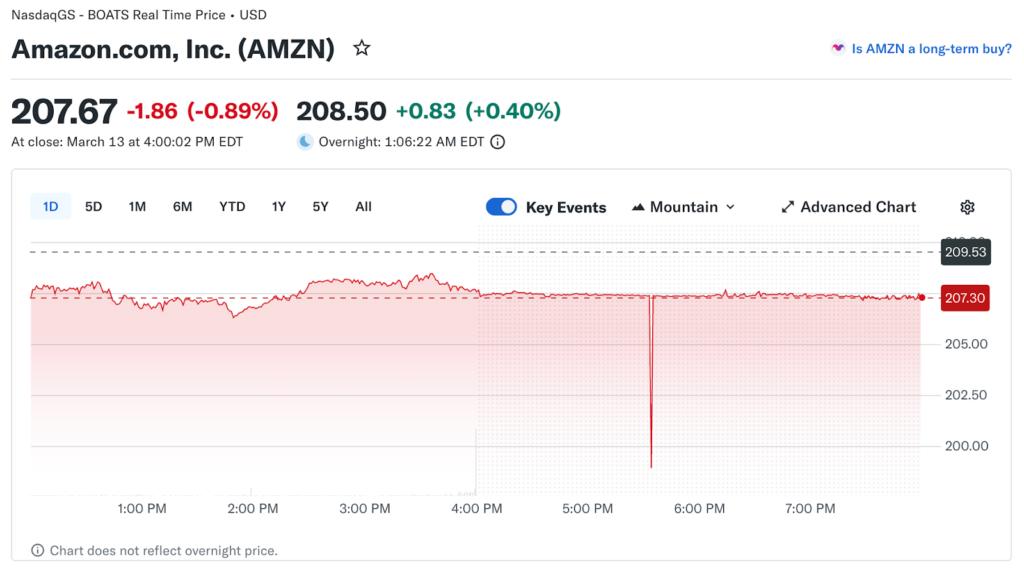Toggle the Key Events switch off
1024x574 pixels.
(x=501, y=207)
